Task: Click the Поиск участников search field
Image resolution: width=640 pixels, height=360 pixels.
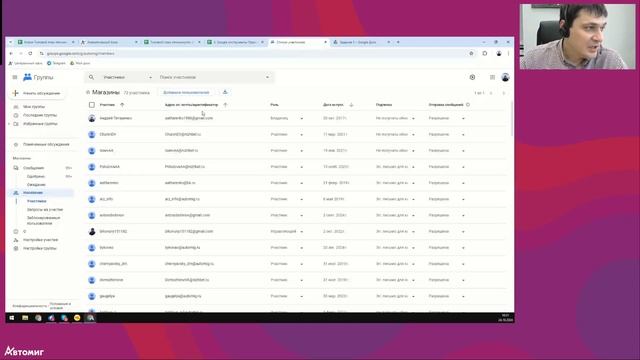Action: [210, 77]
